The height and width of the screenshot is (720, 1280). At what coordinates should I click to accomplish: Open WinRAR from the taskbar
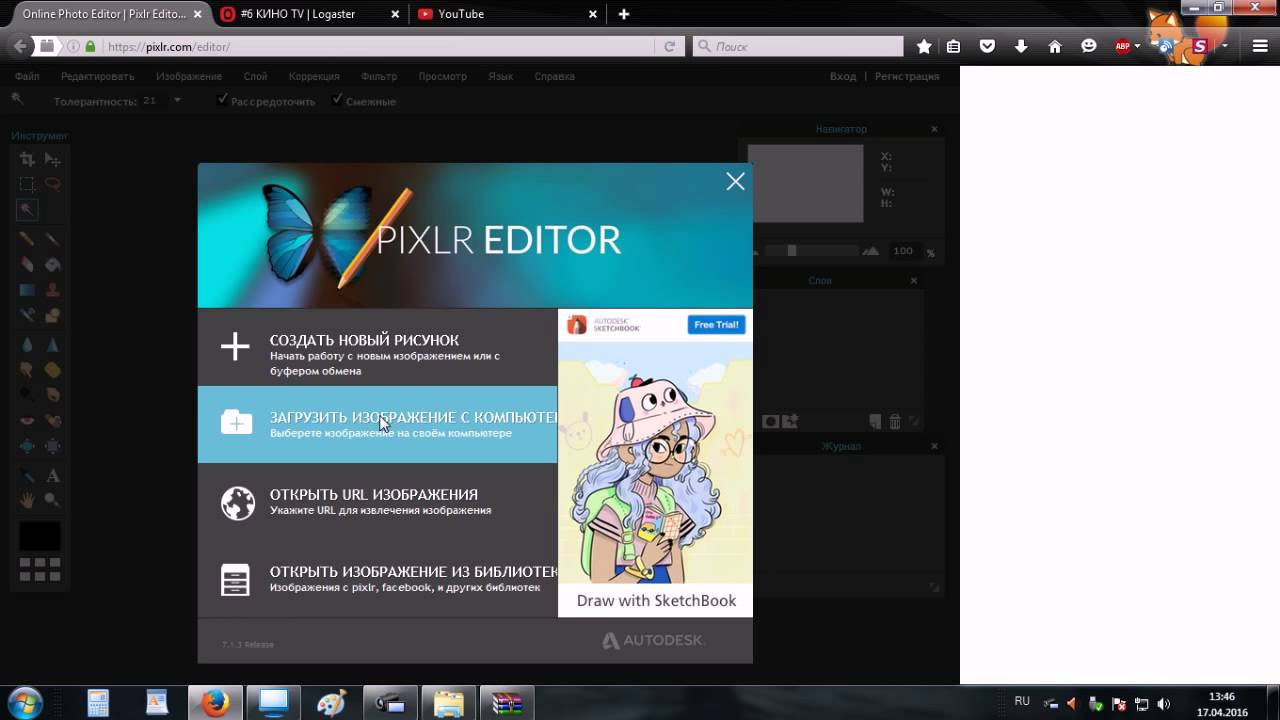click(x=508, y=703)
